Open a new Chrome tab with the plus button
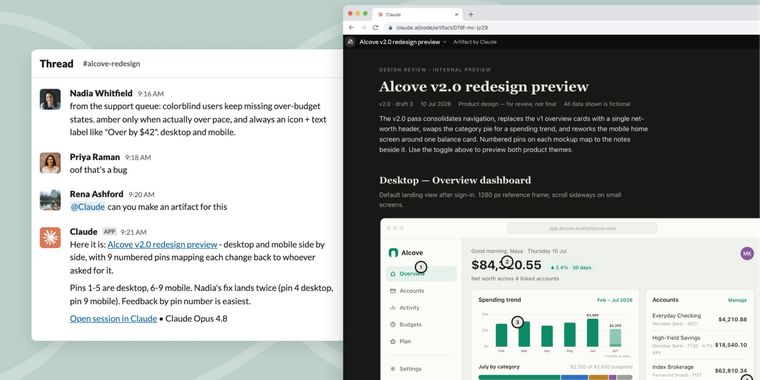The image size is (760, 380). point(471,15)
